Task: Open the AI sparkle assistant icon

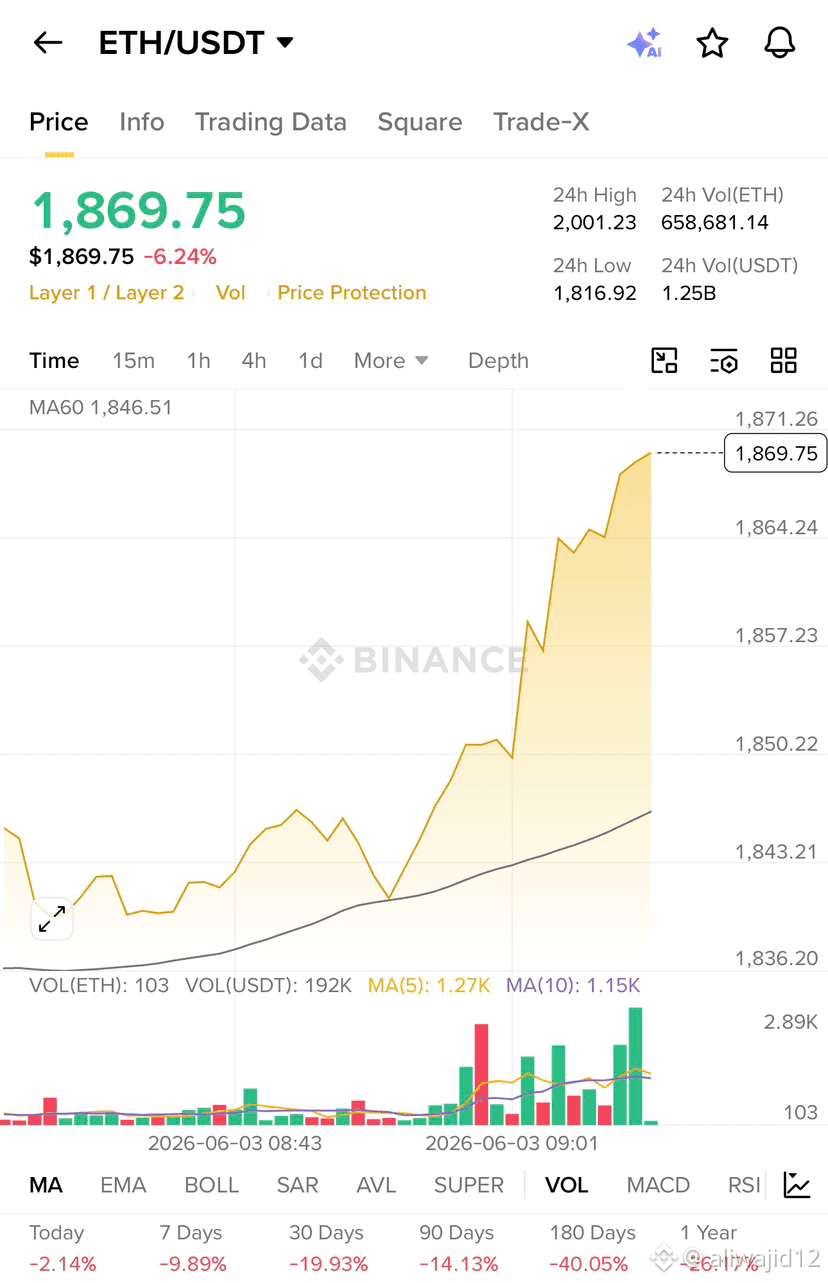Action: pyautogui.click(x=644, y=43)
